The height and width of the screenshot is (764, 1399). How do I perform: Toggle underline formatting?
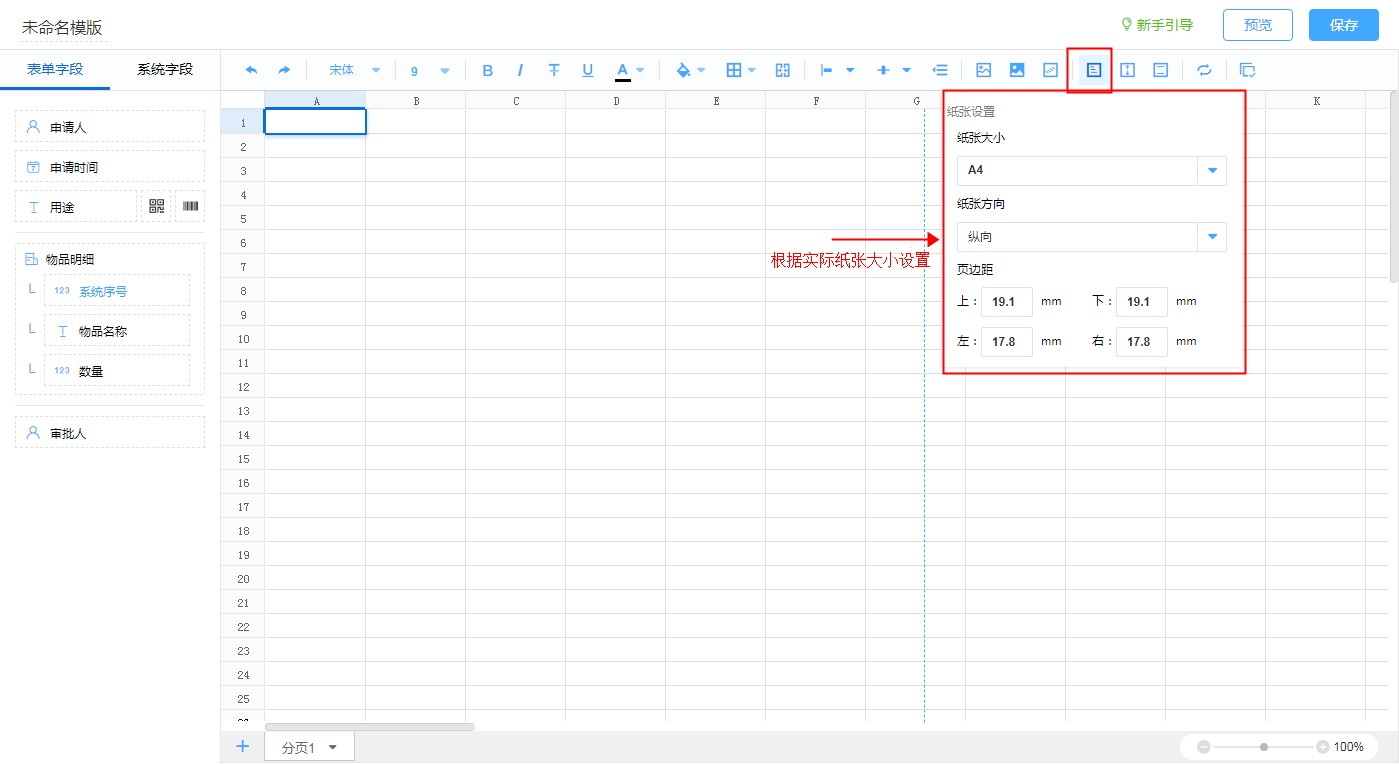(x=588, y=70)
